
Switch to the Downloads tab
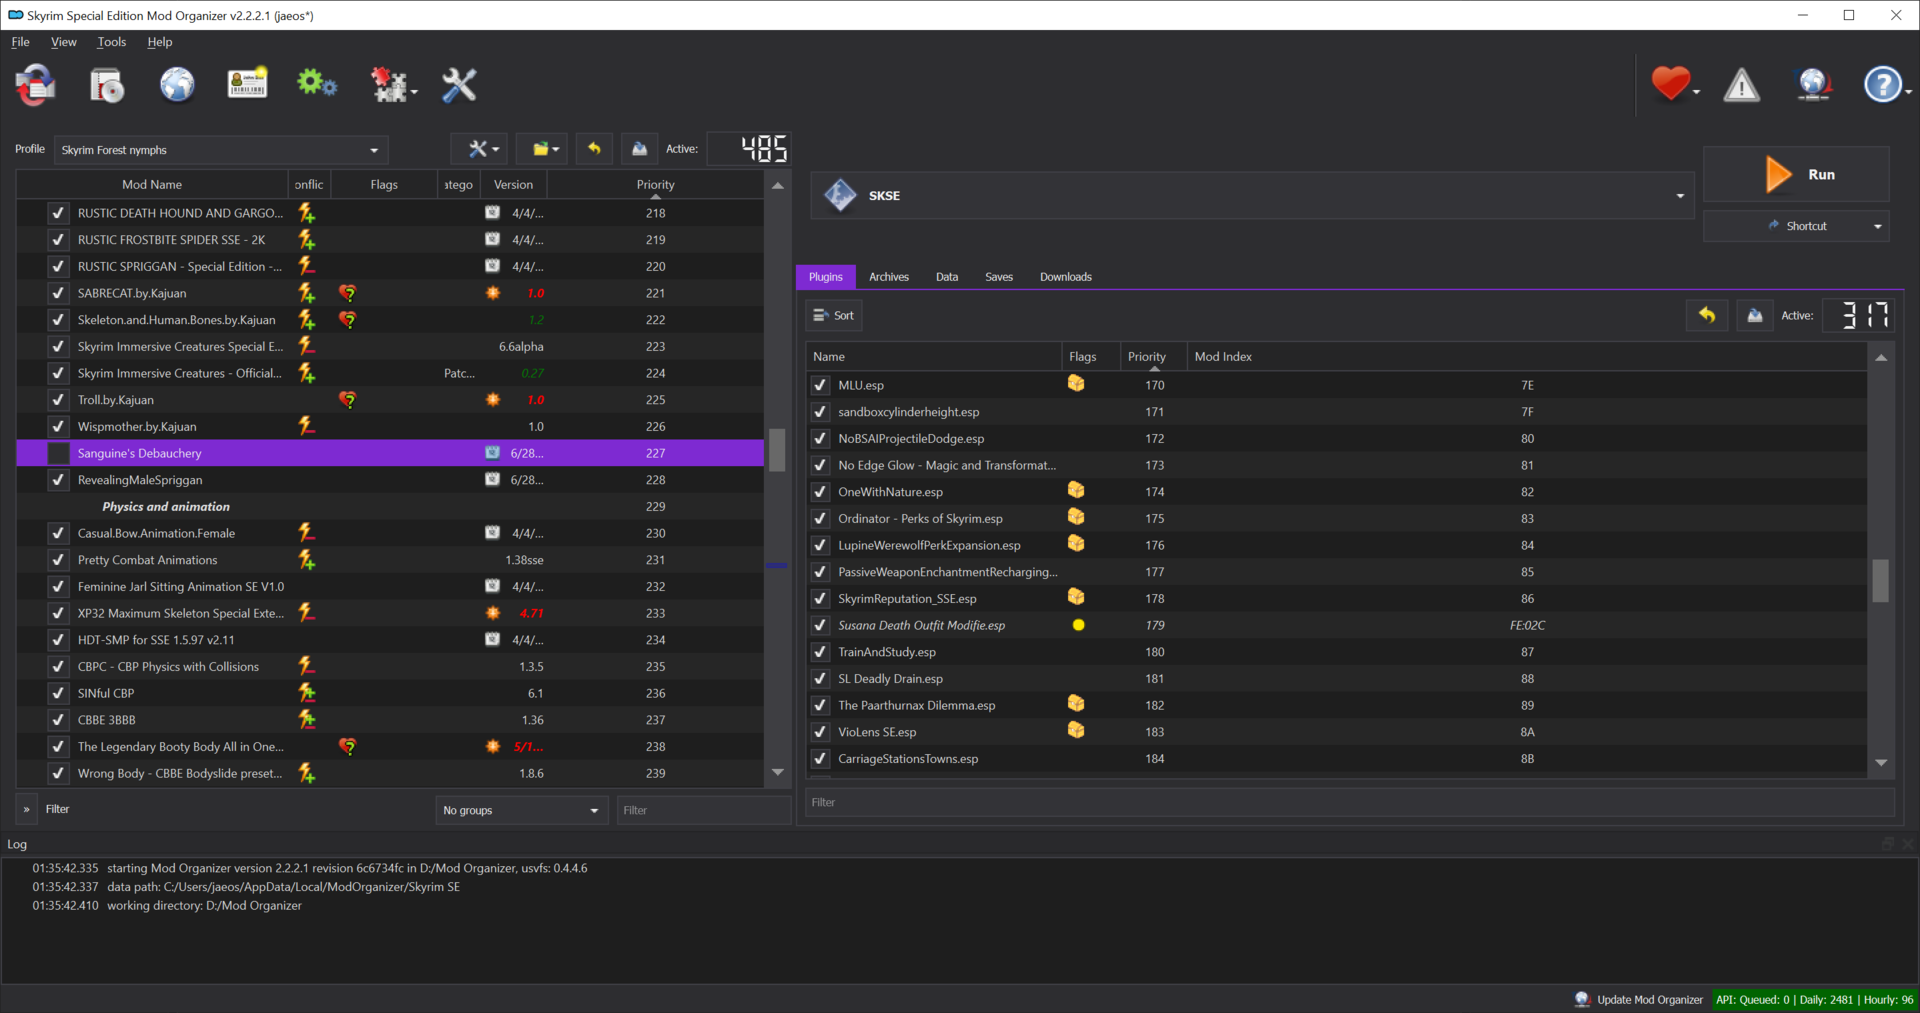(1066, 277)
